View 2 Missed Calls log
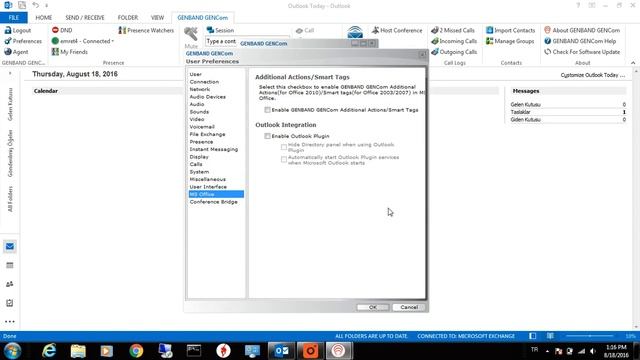Viewport: 640px width, 360px height. point(453,30)
